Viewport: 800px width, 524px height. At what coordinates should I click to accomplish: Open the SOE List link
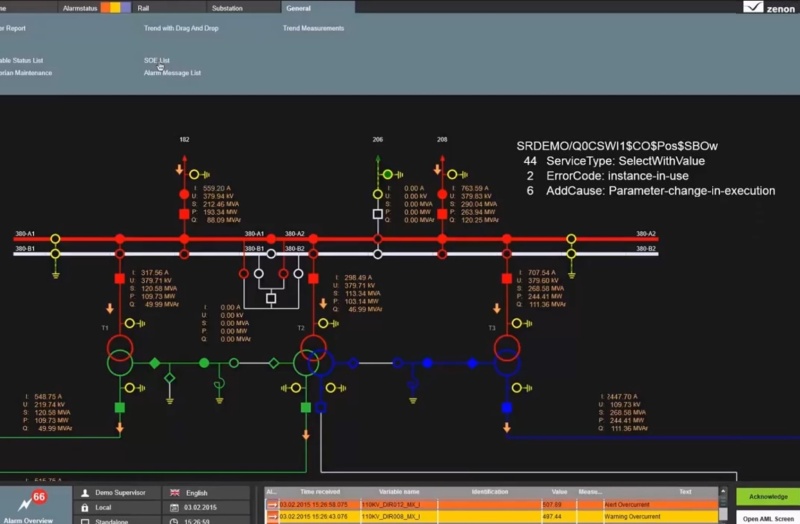click(157, 60)
